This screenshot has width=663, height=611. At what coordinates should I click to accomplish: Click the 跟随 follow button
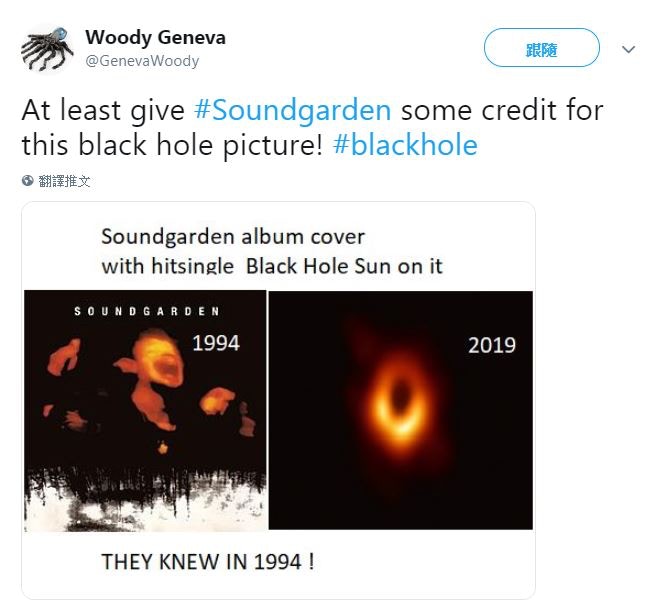(x=541, y=48)
